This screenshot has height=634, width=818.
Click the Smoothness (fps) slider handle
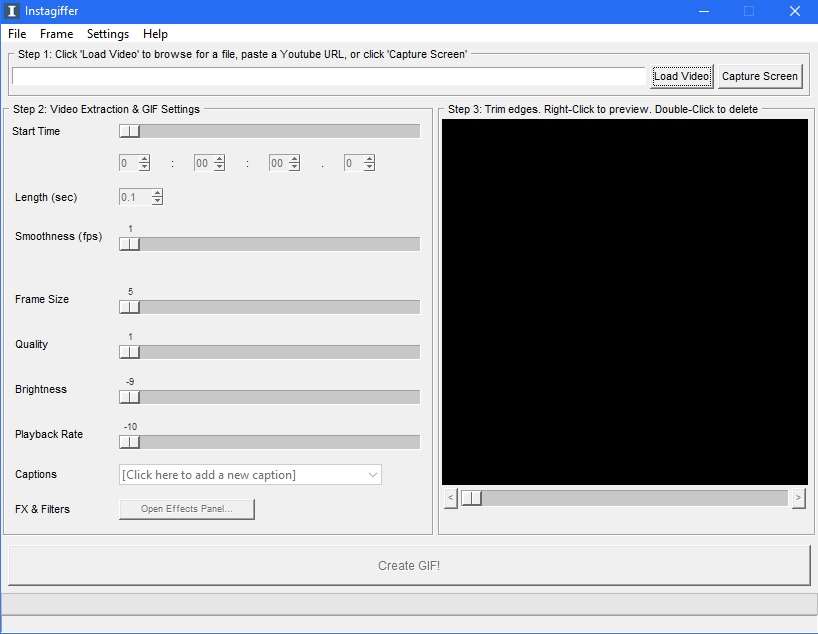[x=129, y=244]
